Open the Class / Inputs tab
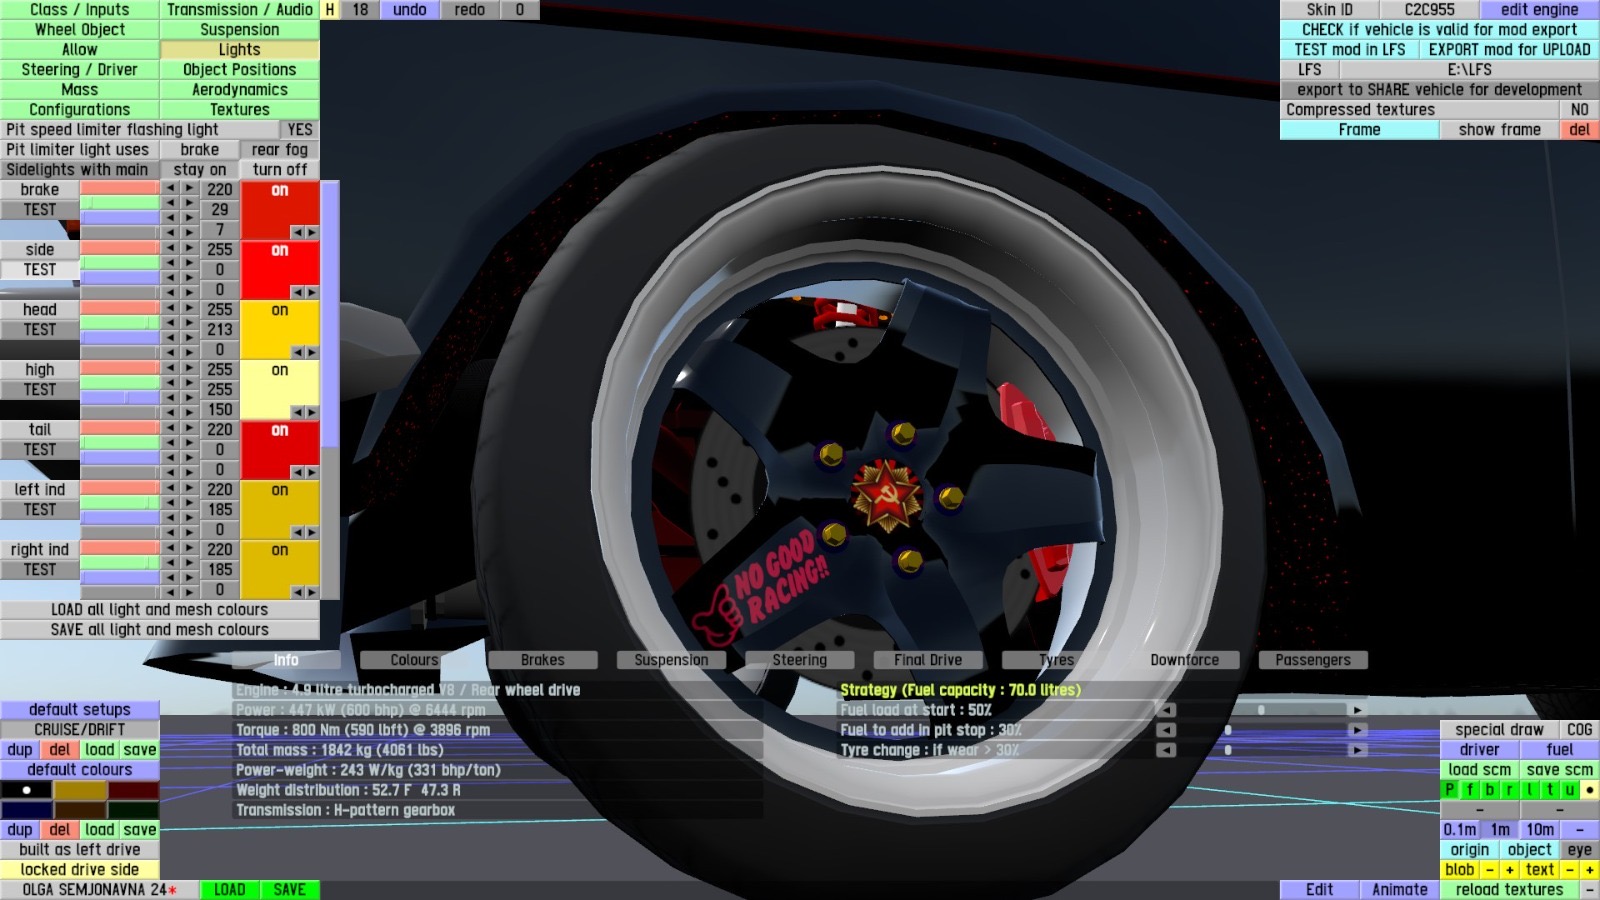Image resolution: width=1600 pixels, height=900 pixels. pos(80,10)
